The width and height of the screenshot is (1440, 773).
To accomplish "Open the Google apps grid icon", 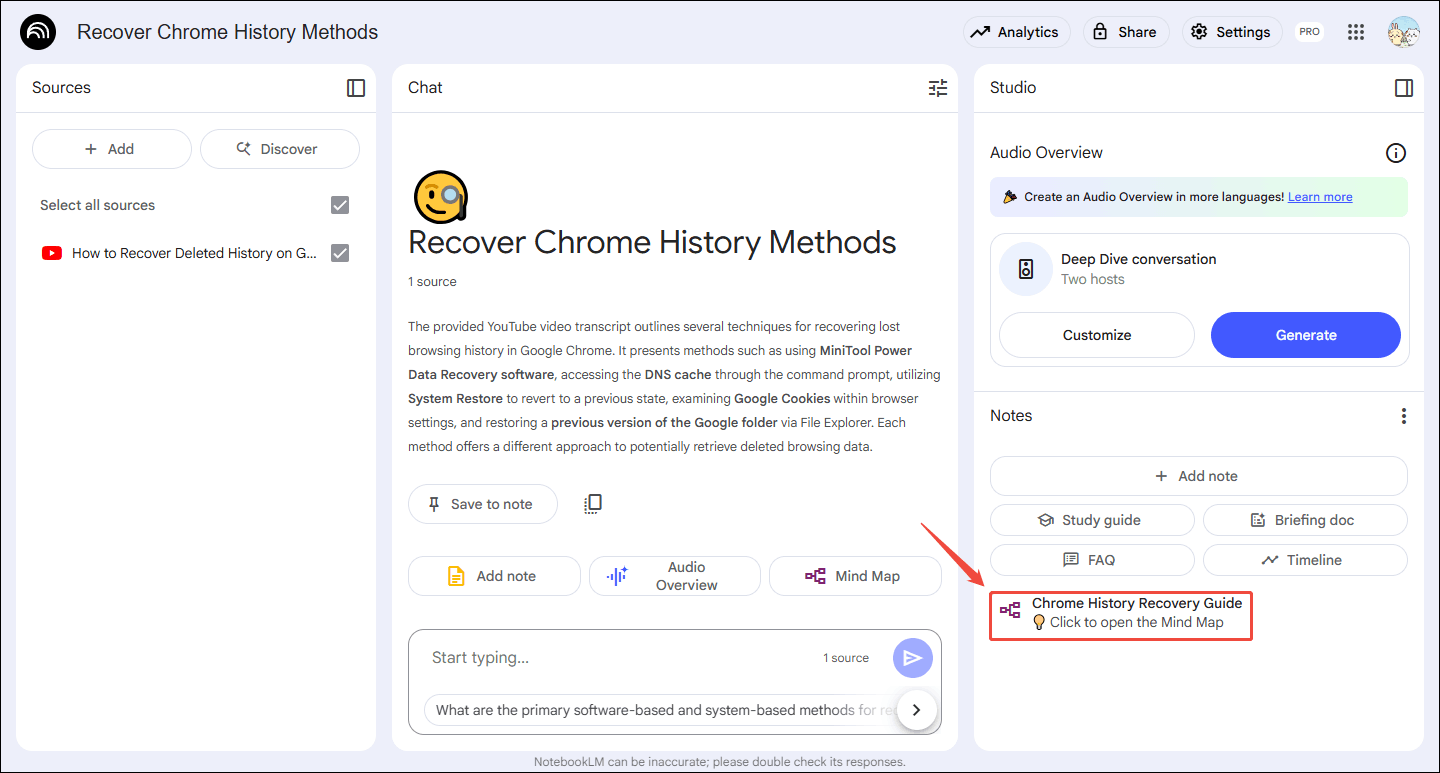I will [x=1356, y=32].
